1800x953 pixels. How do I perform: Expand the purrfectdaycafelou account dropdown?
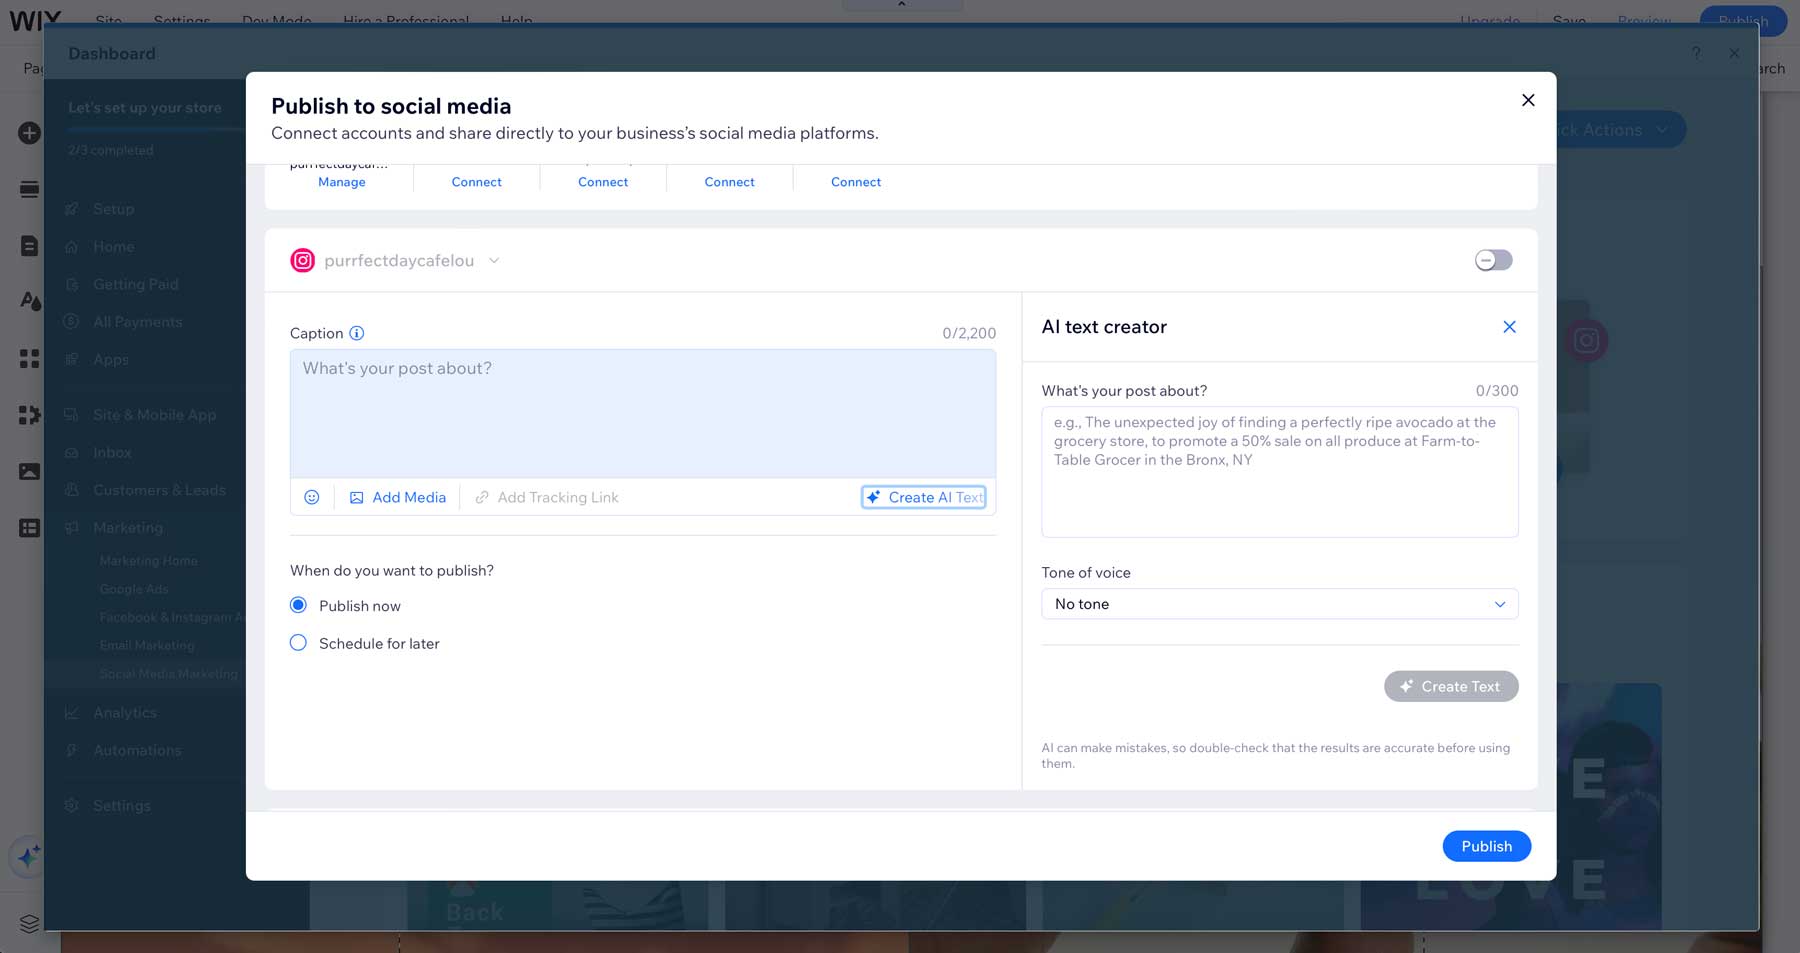[494, 261]
